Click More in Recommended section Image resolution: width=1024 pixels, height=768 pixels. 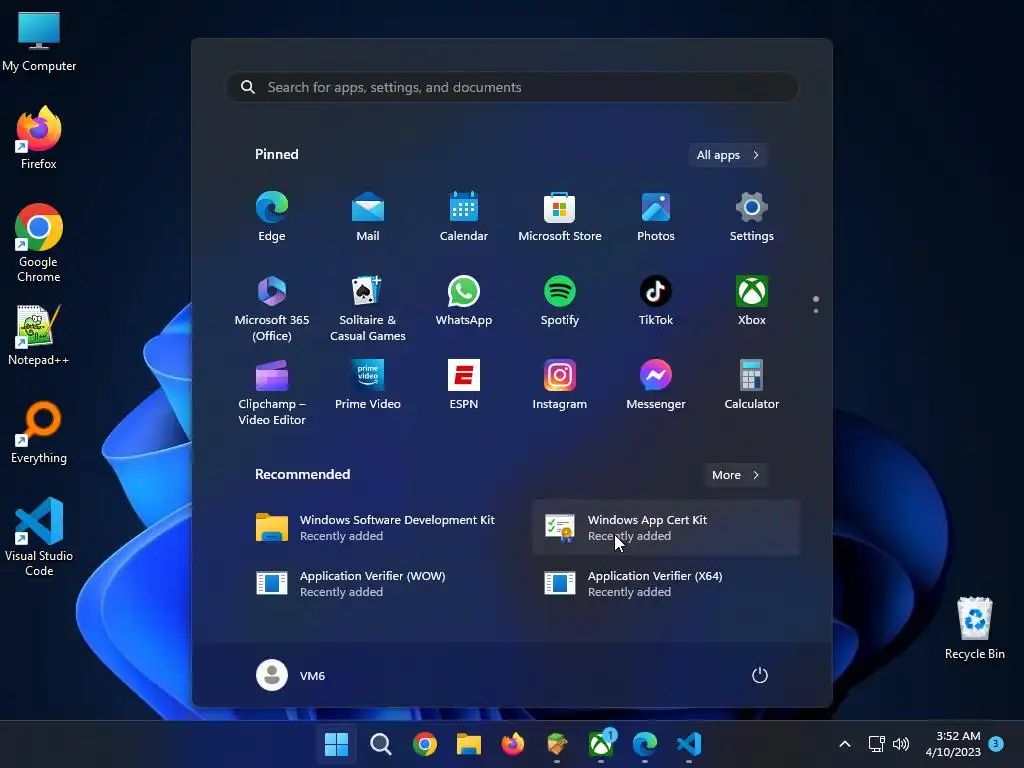point(735,475)
